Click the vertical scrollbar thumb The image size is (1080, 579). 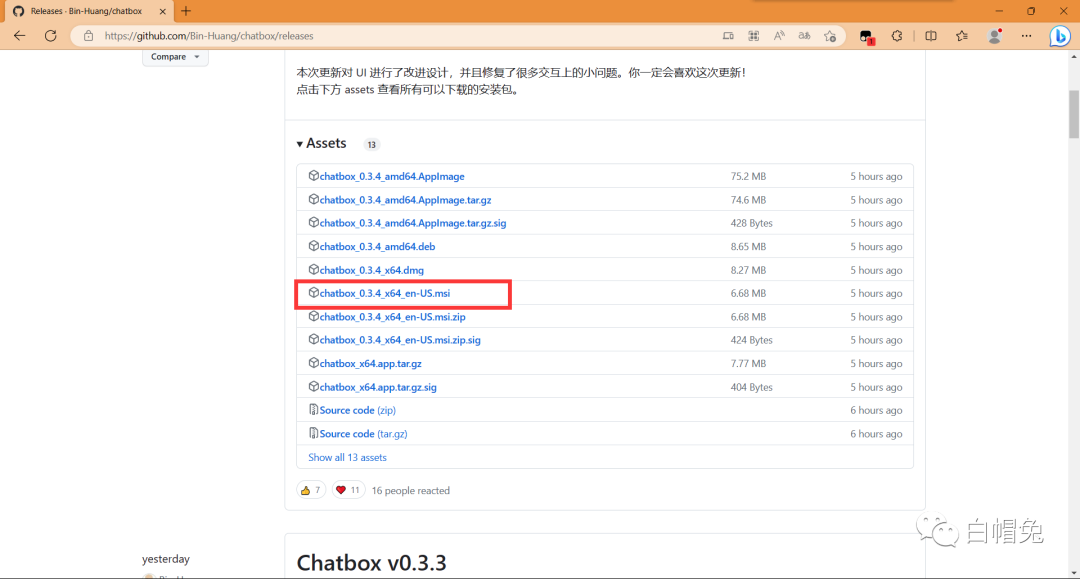tap(1074, 114)
